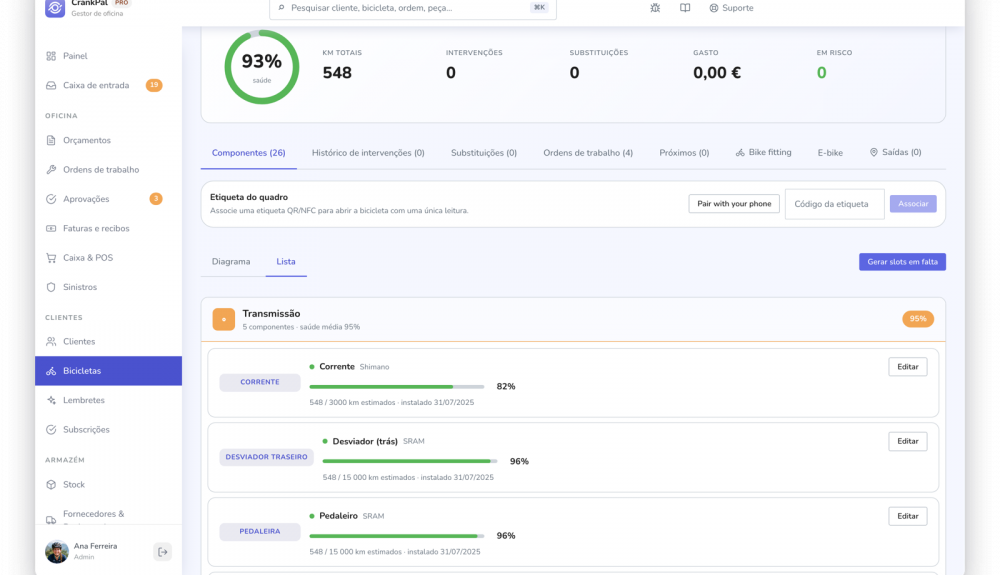Click Gerar slots em falta button

click(902, 262)
